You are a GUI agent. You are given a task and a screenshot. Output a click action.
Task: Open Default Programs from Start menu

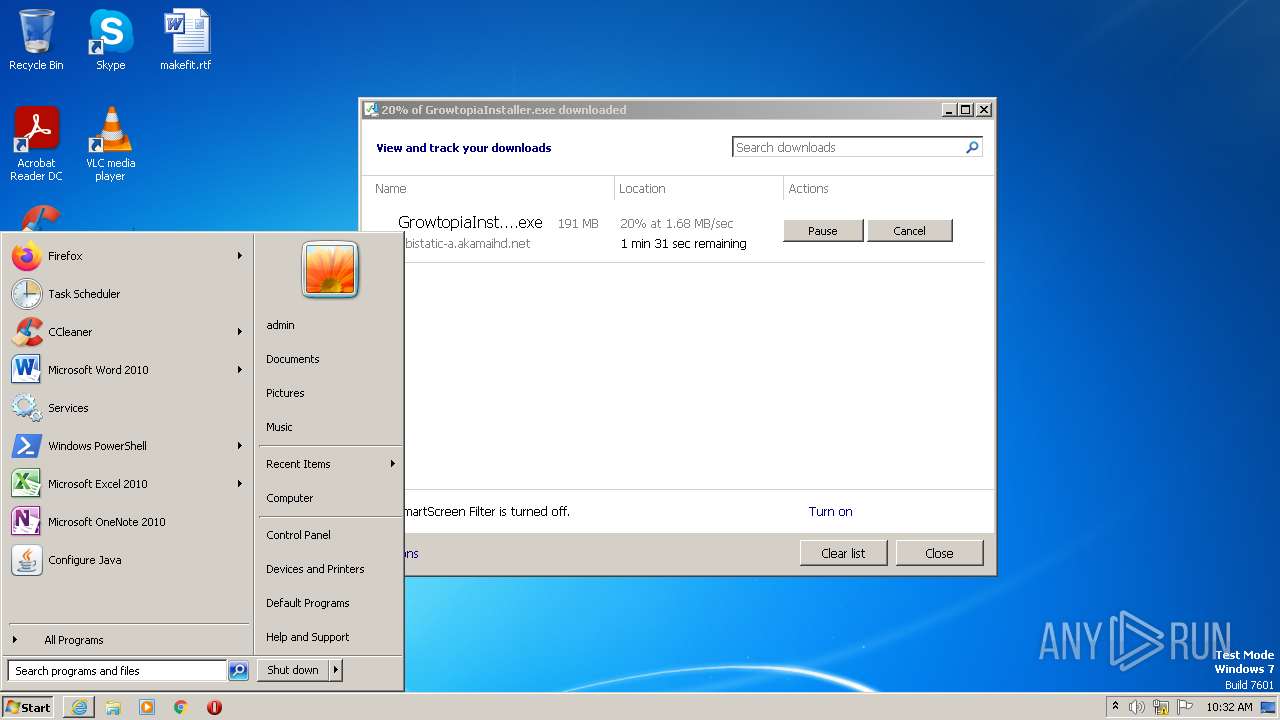330,603
